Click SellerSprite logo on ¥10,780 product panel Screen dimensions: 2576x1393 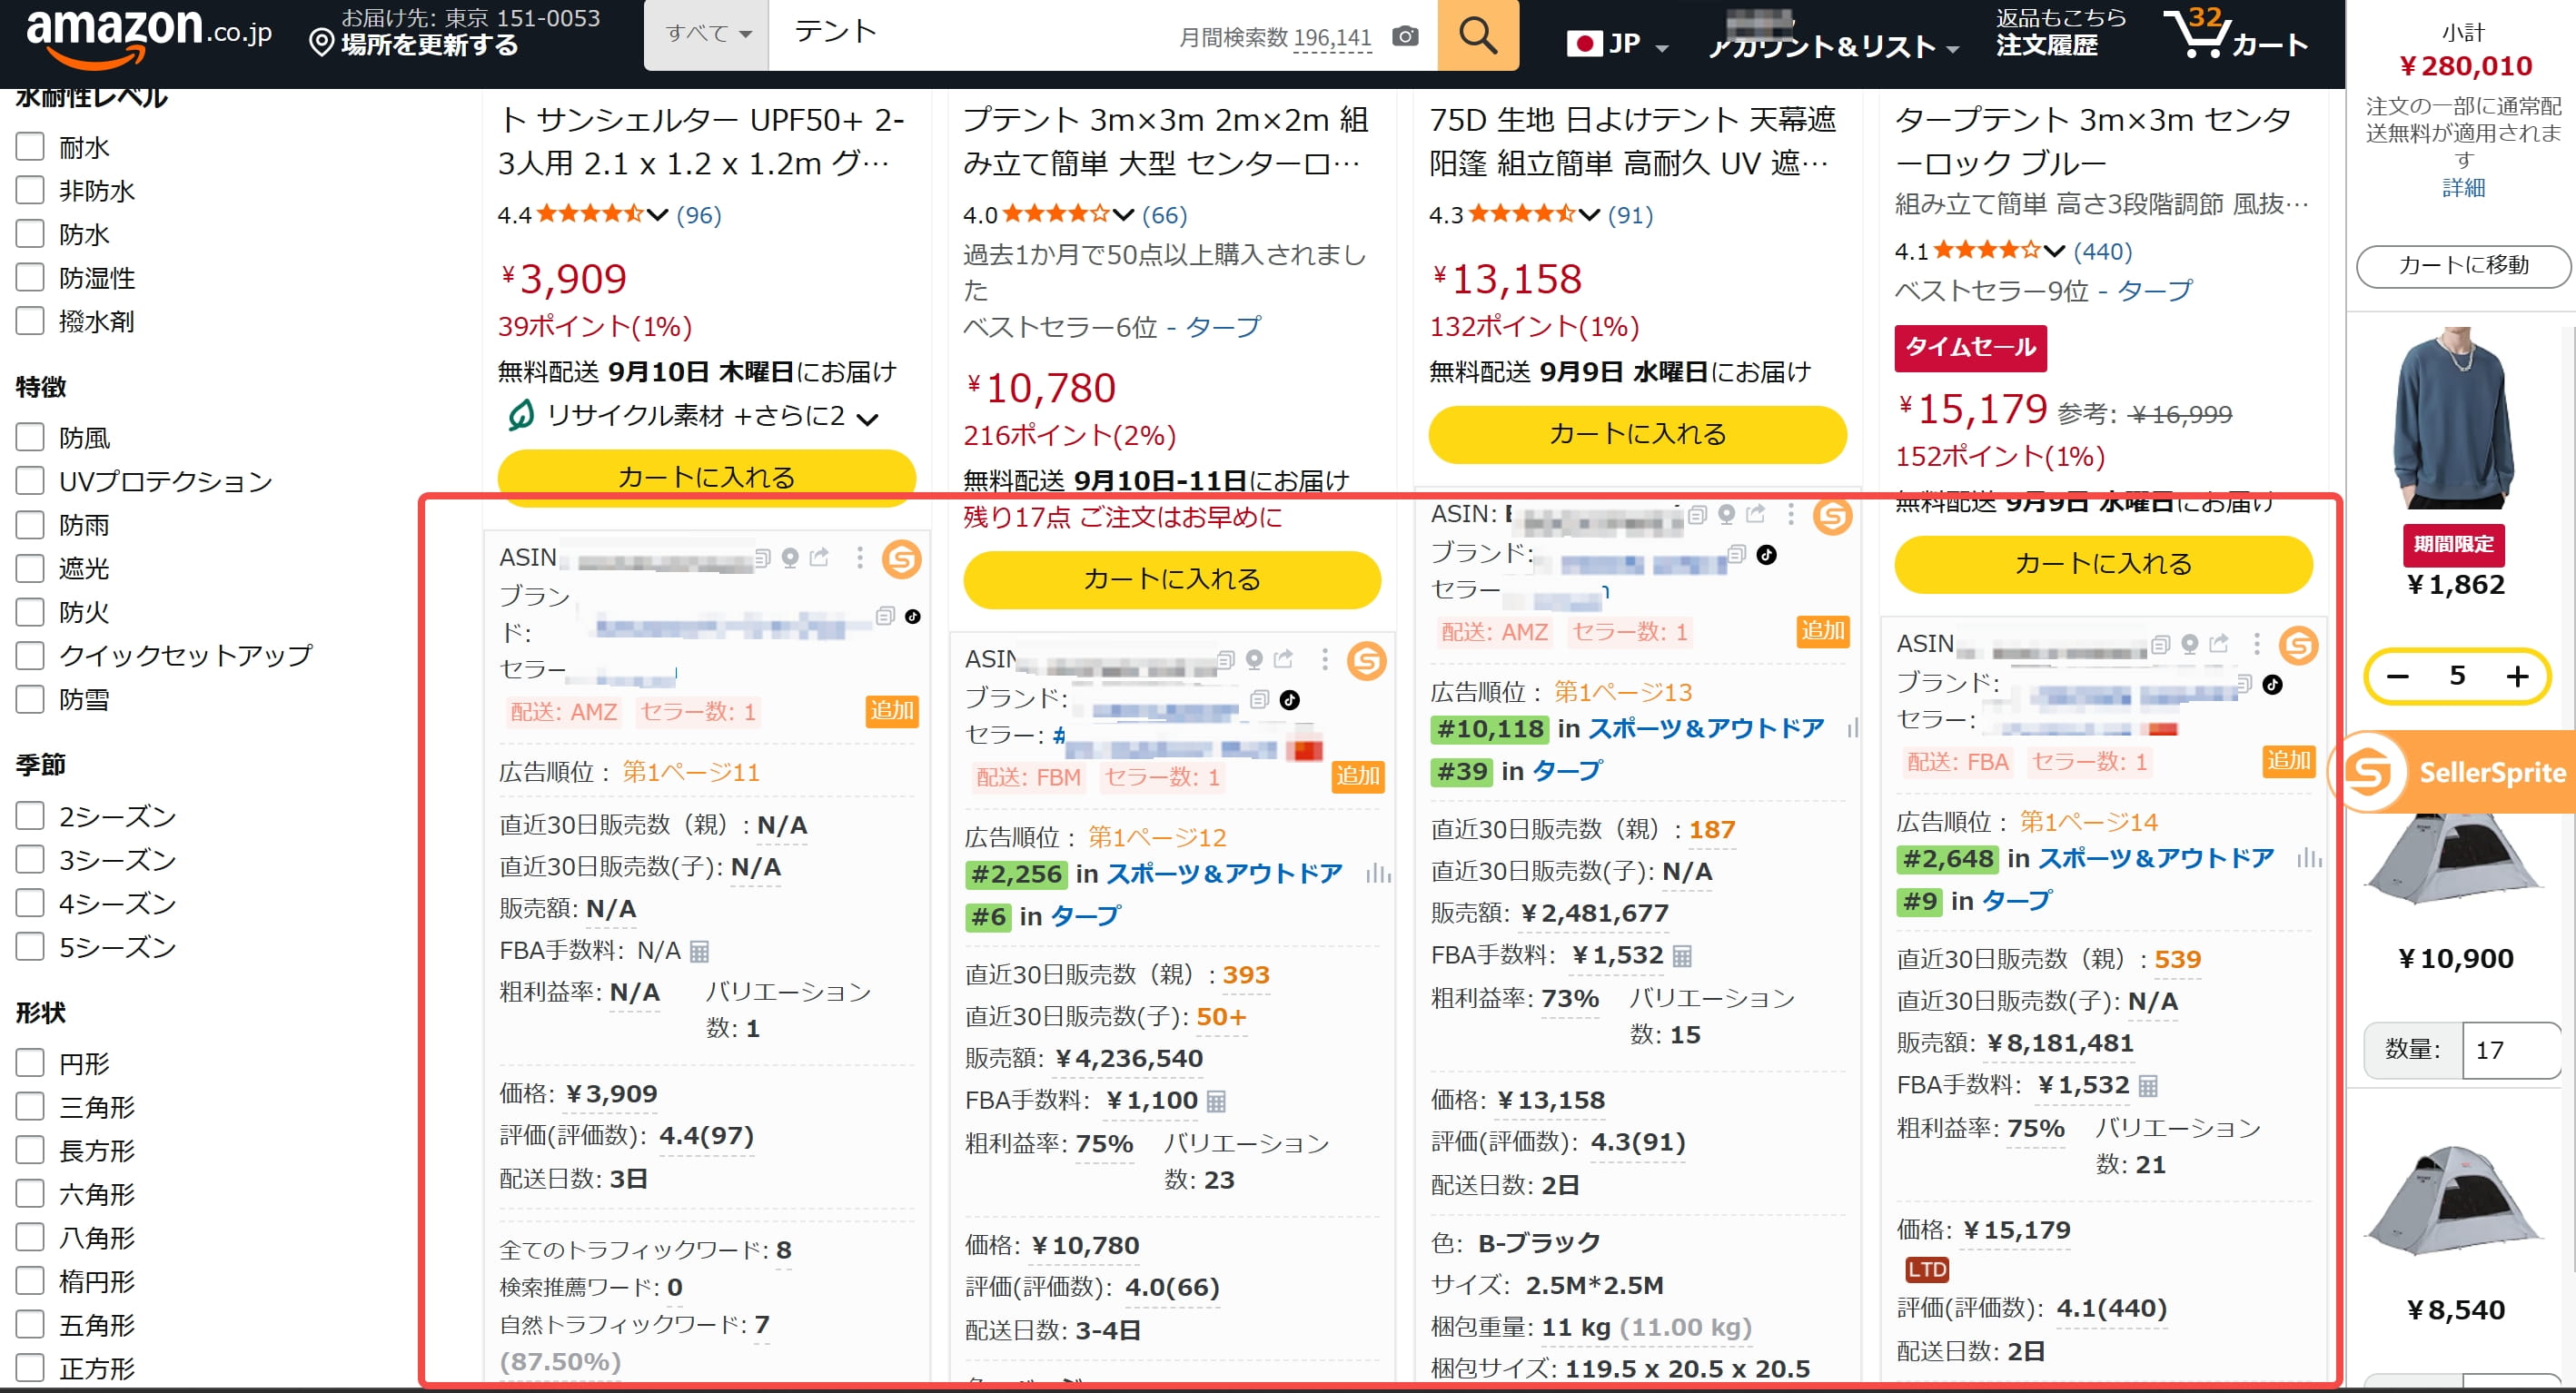(x=1367, y=661)
